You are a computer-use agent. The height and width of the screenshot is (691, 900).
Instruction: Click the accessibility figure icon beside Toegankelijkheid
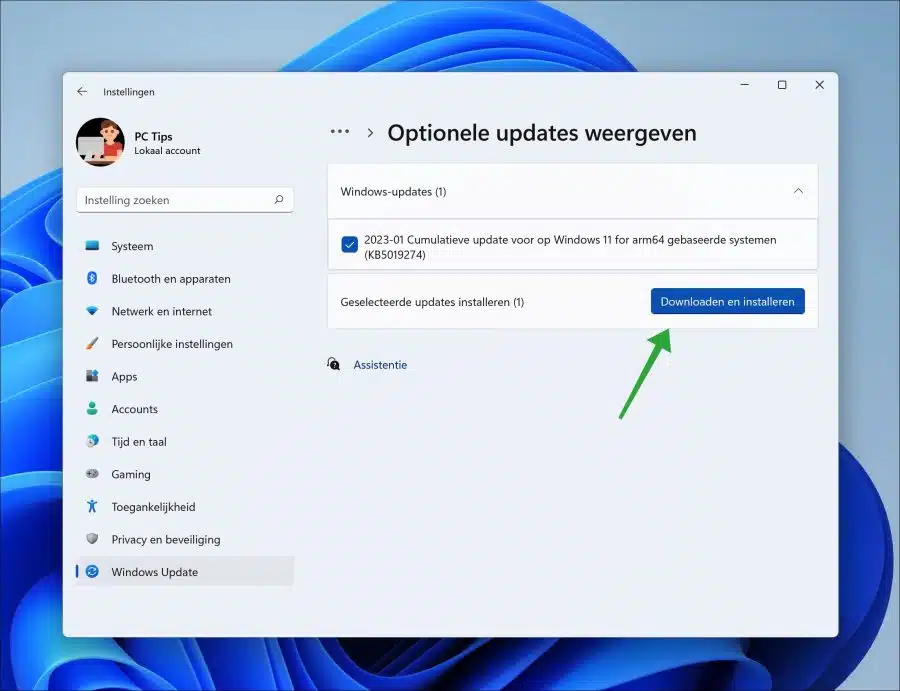[x=92, y=506]
